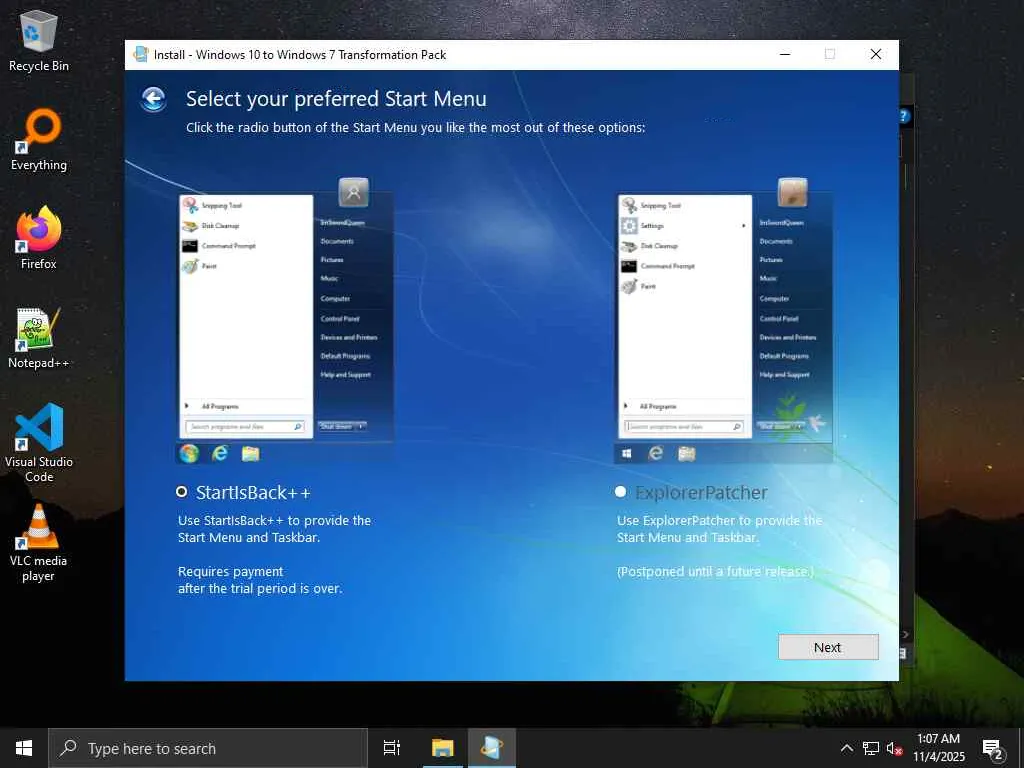Click the 'StartIsBack++' label text

(x=253, y=492)
